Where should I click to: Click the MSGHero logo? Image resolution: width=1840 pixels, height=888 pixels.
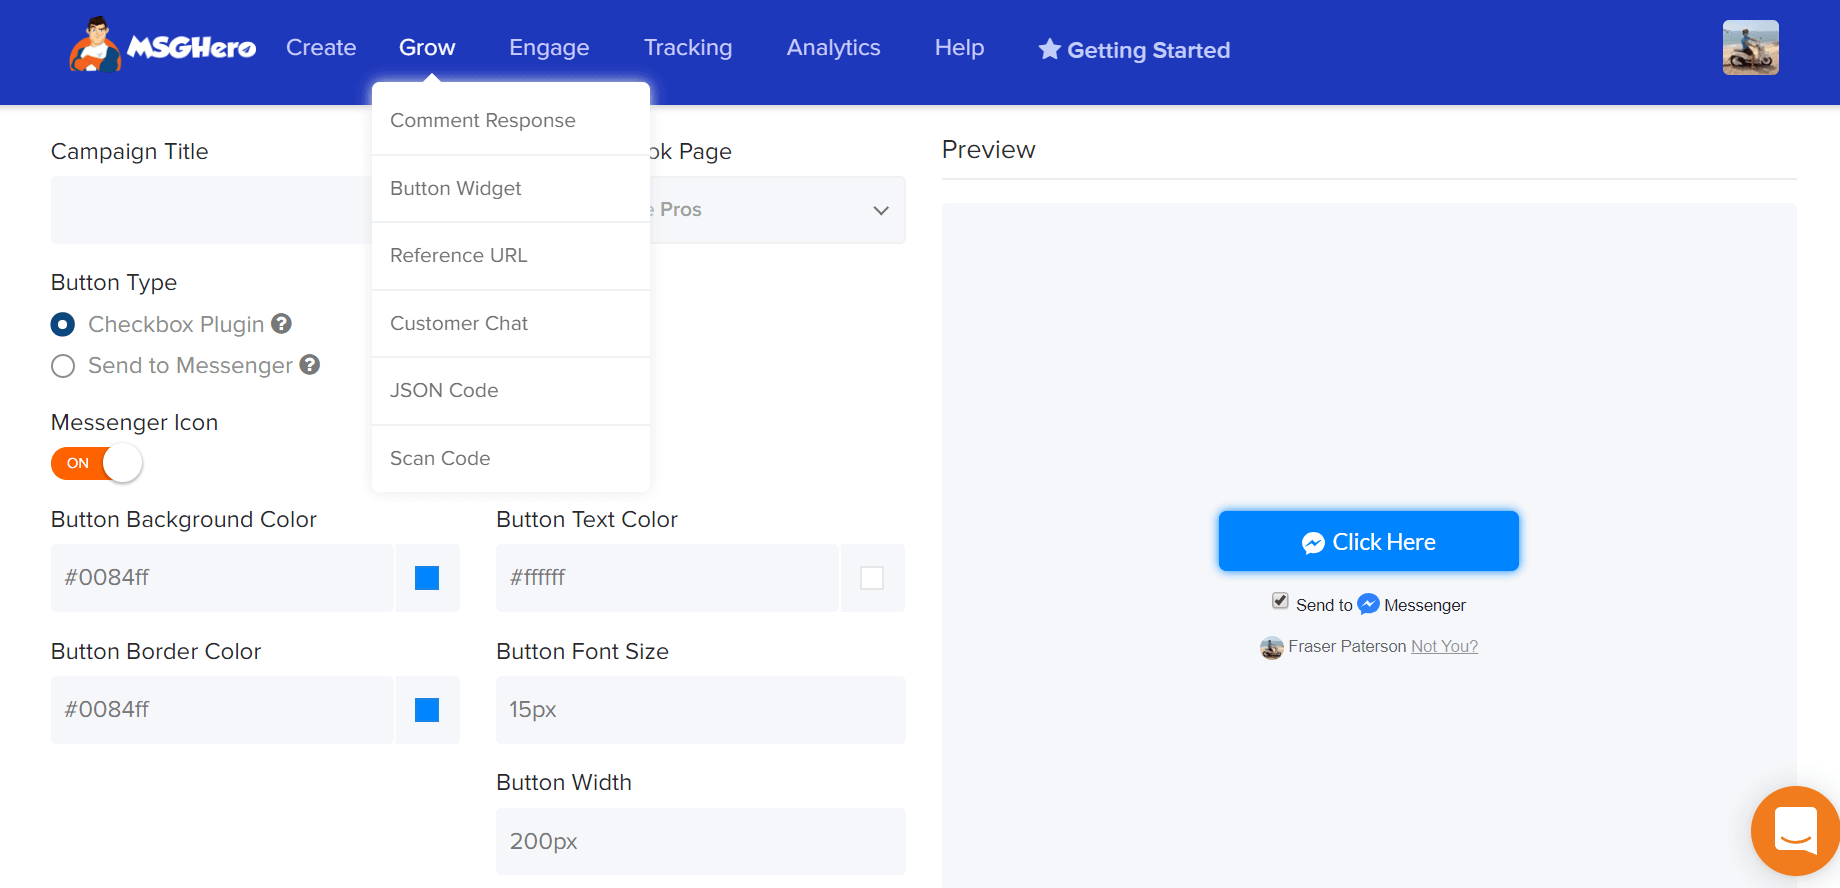pos(162,45)
